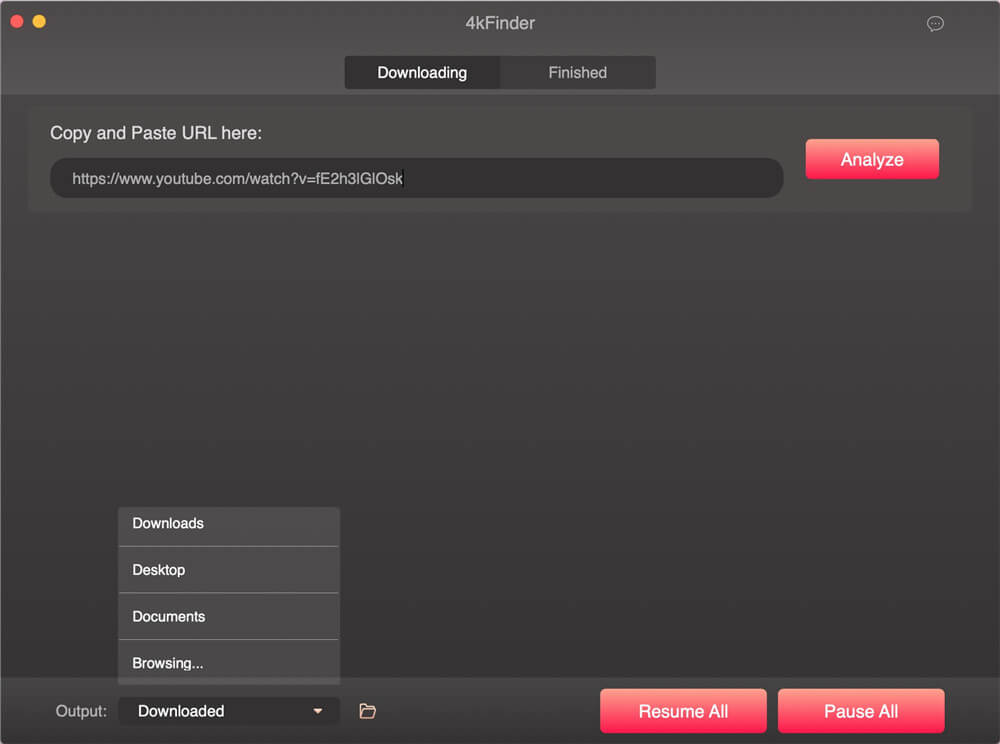Select the pasted YouTube URL text
This screenshot has height=744, width=1000.
236,177
